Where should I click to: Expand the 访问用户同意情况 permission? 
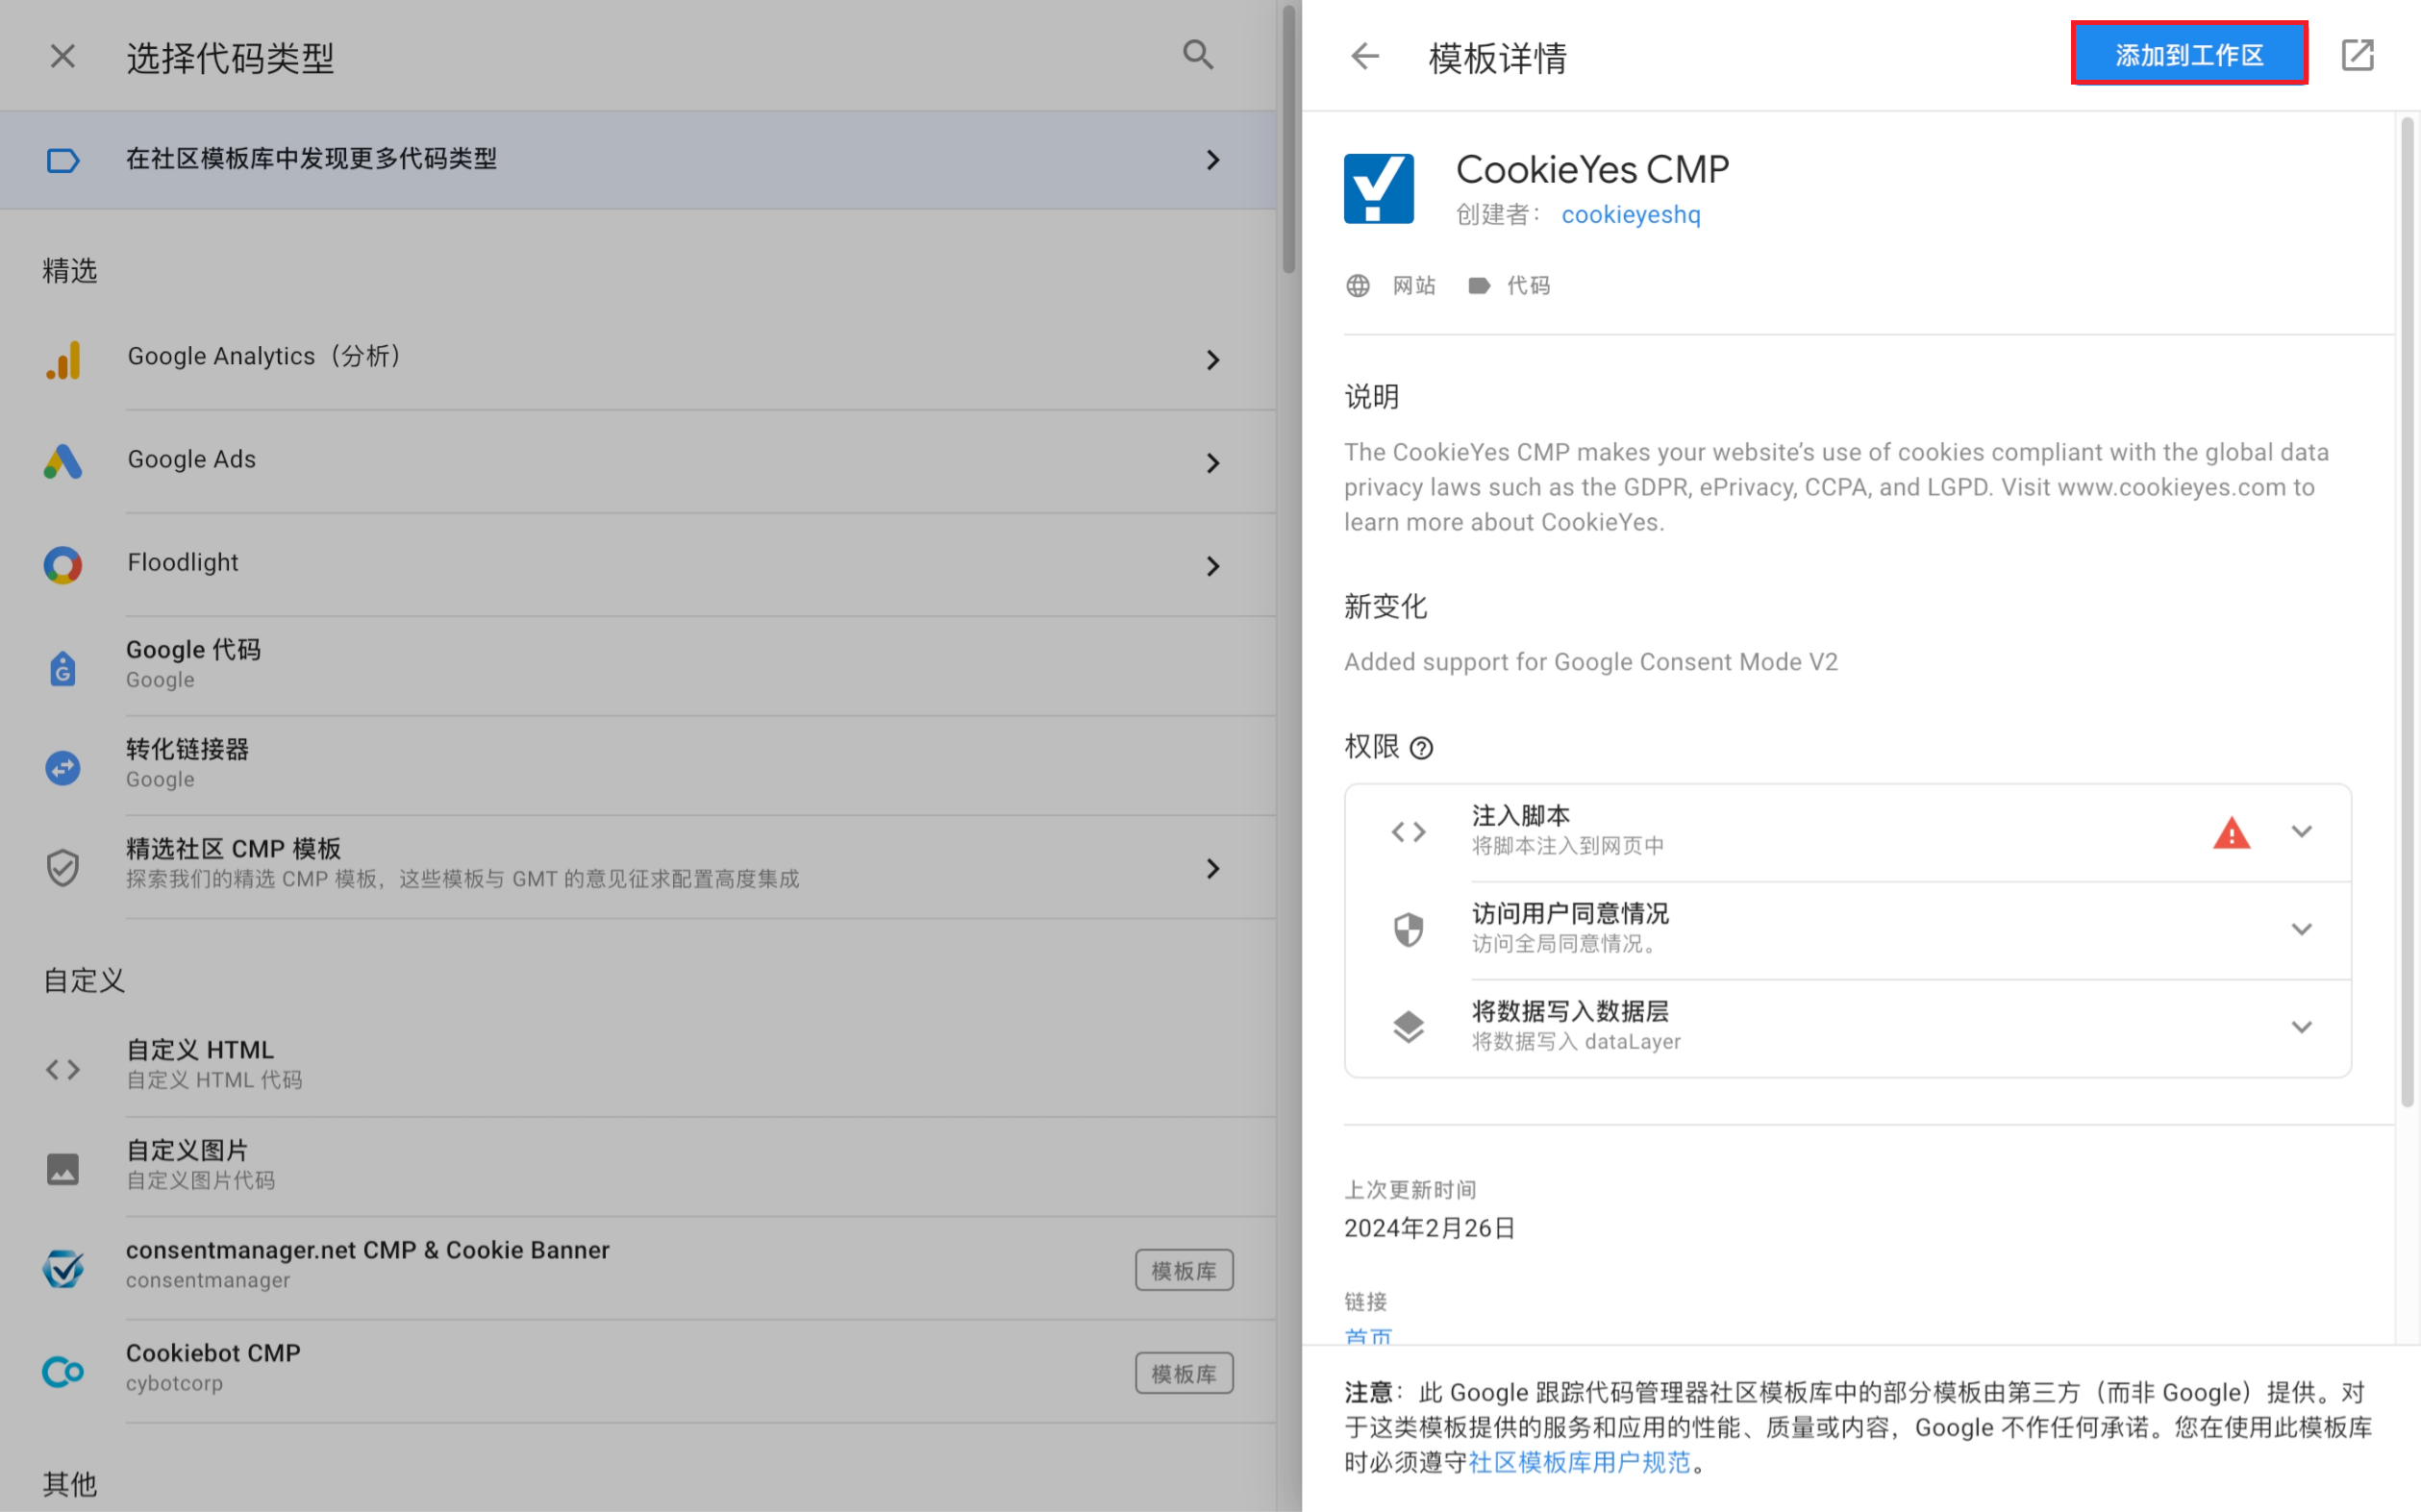click(x=2301, y=930)
